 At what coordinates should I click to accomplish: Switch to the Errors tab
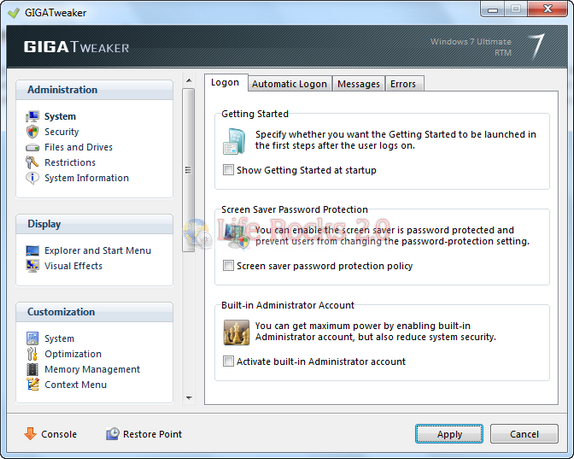click(x=404, y=84)
